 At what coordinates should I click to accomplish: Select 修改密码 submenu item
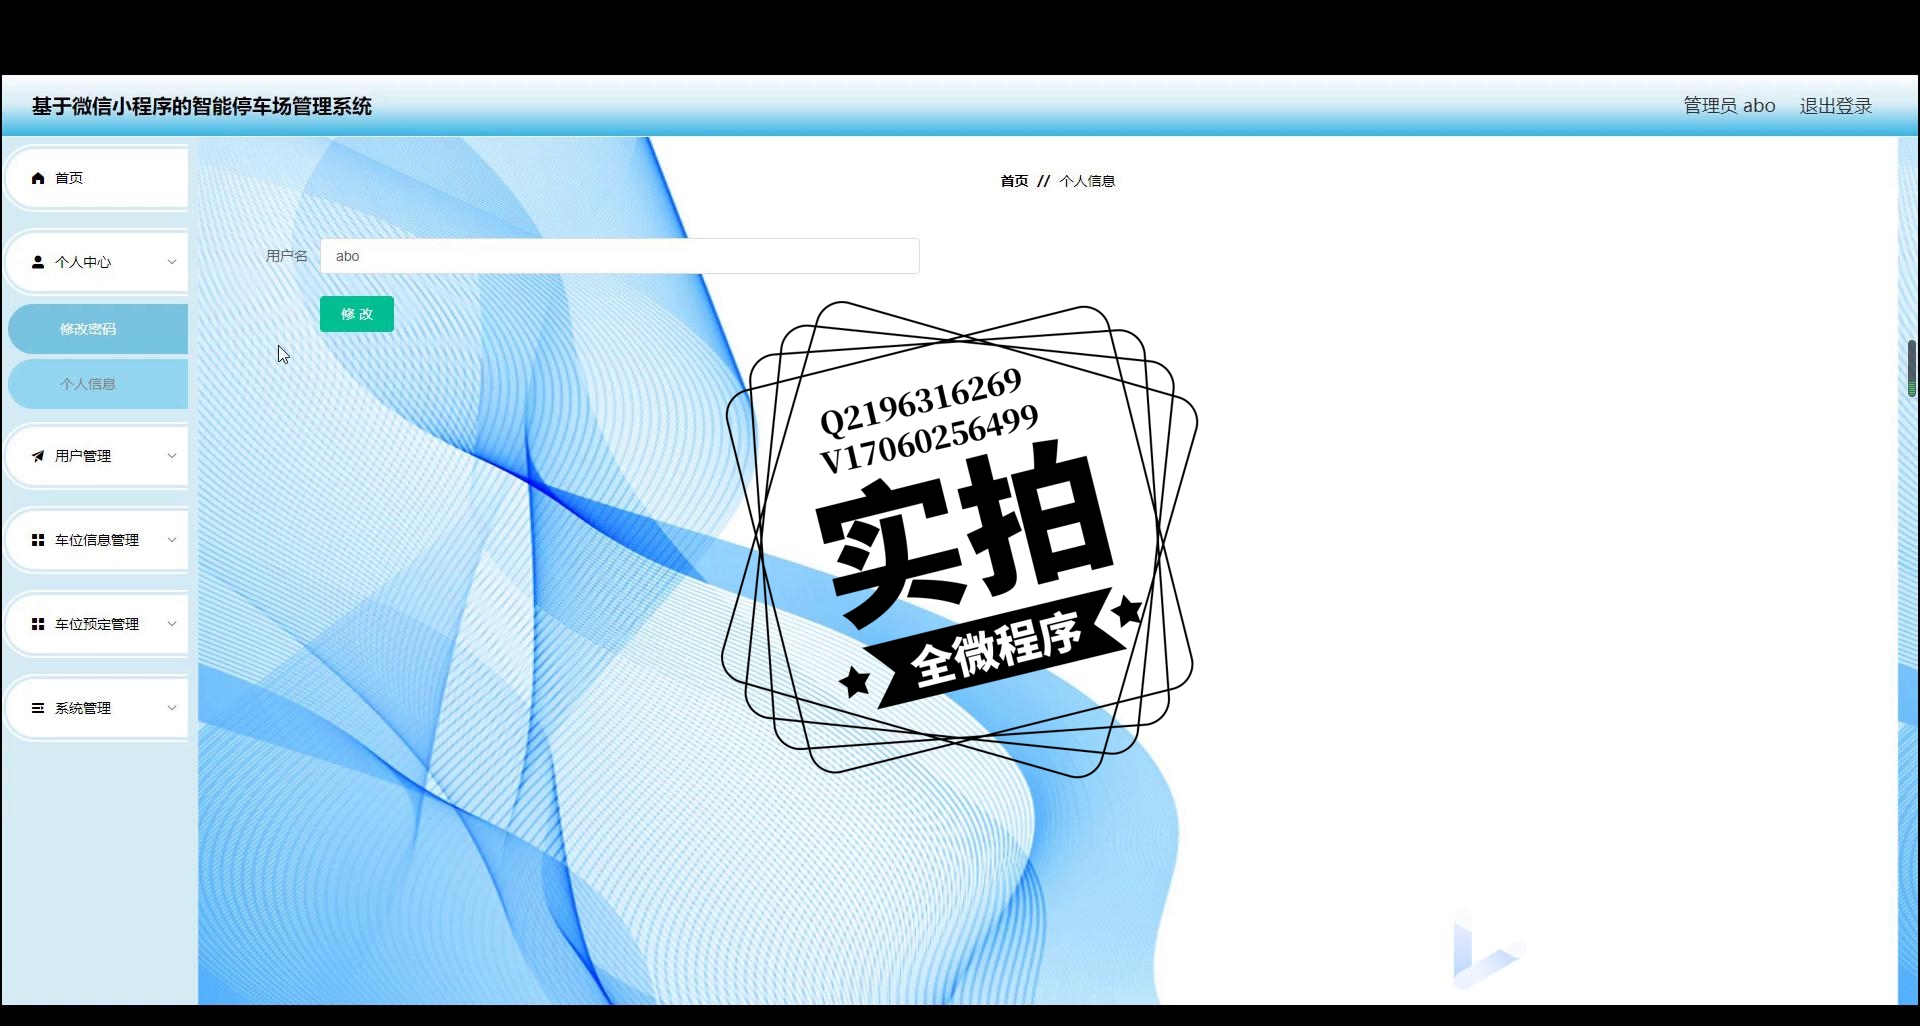(x=98, y=329)
